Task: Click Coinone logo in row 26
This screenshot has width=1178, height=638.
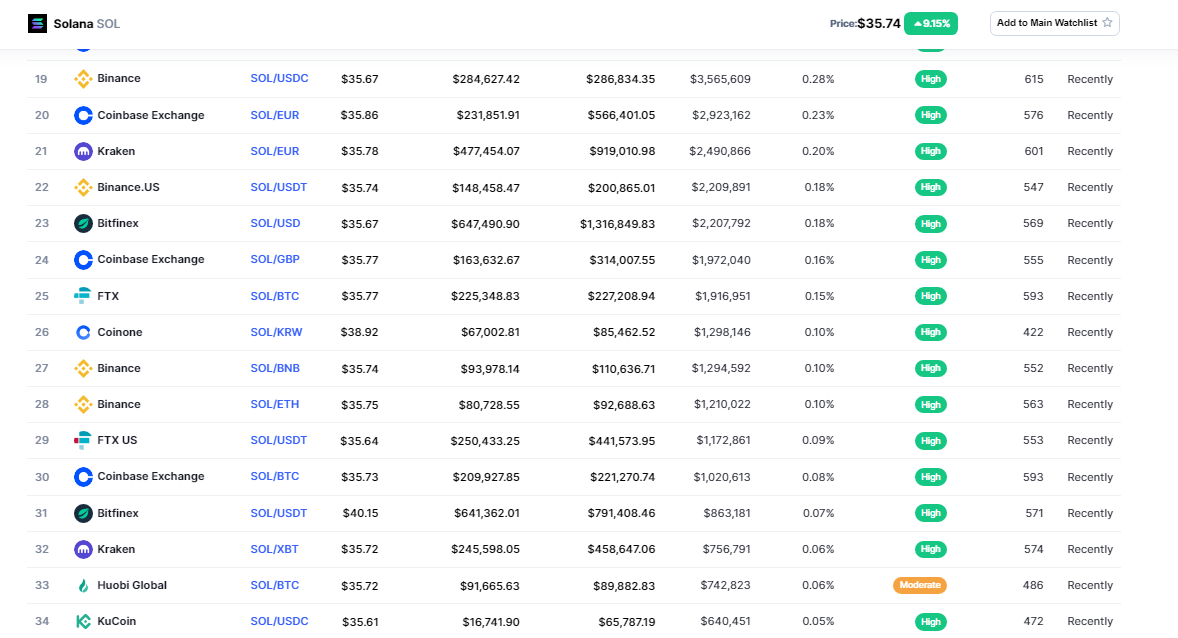Action: point(83,332)
